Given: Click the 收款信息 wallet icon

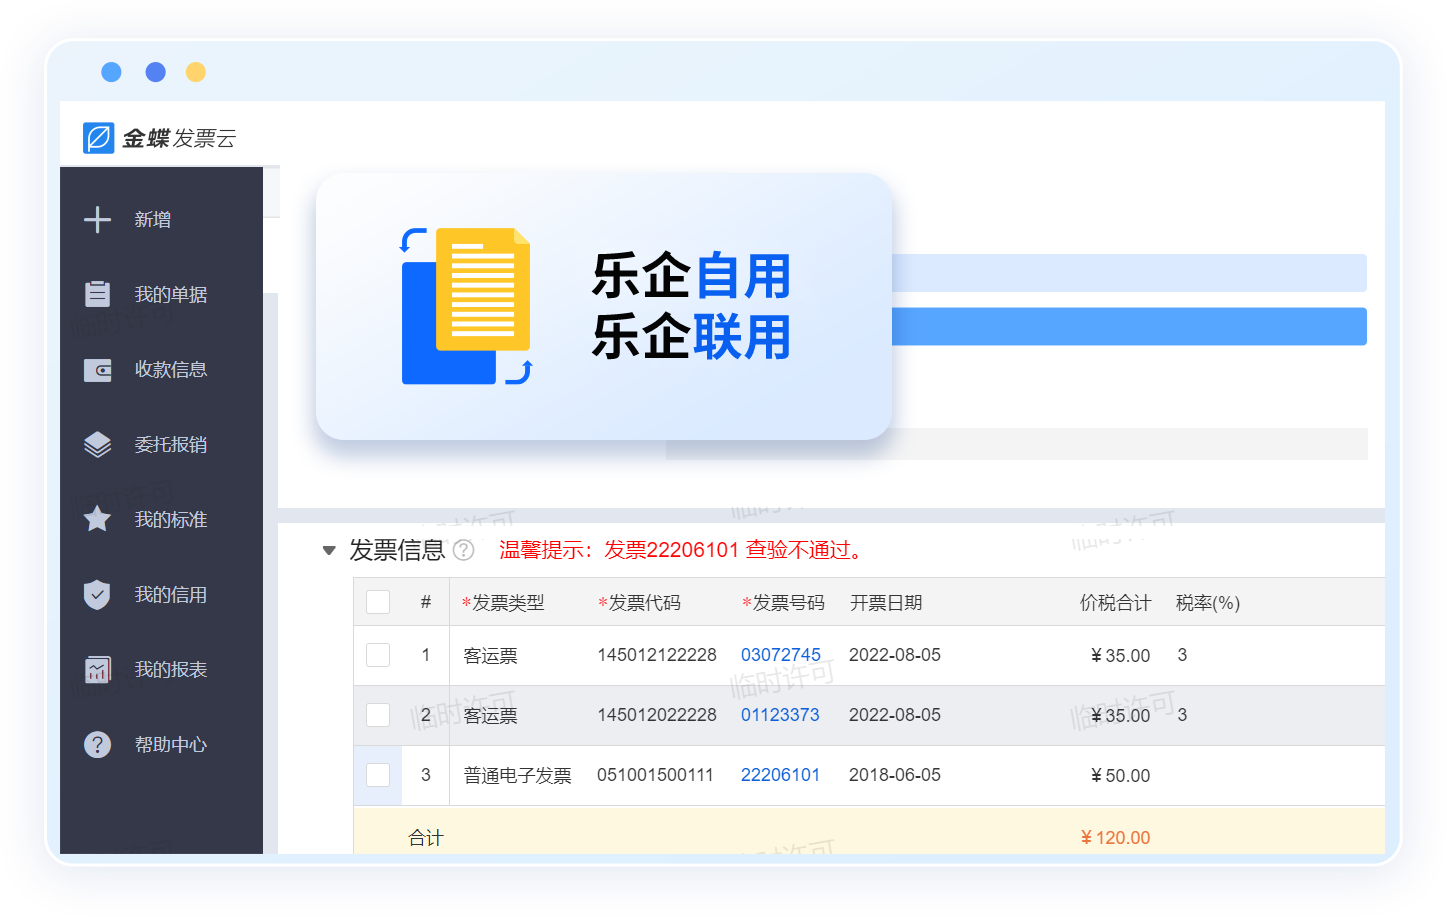Looking at the screenshot, I should coord(97,370).
